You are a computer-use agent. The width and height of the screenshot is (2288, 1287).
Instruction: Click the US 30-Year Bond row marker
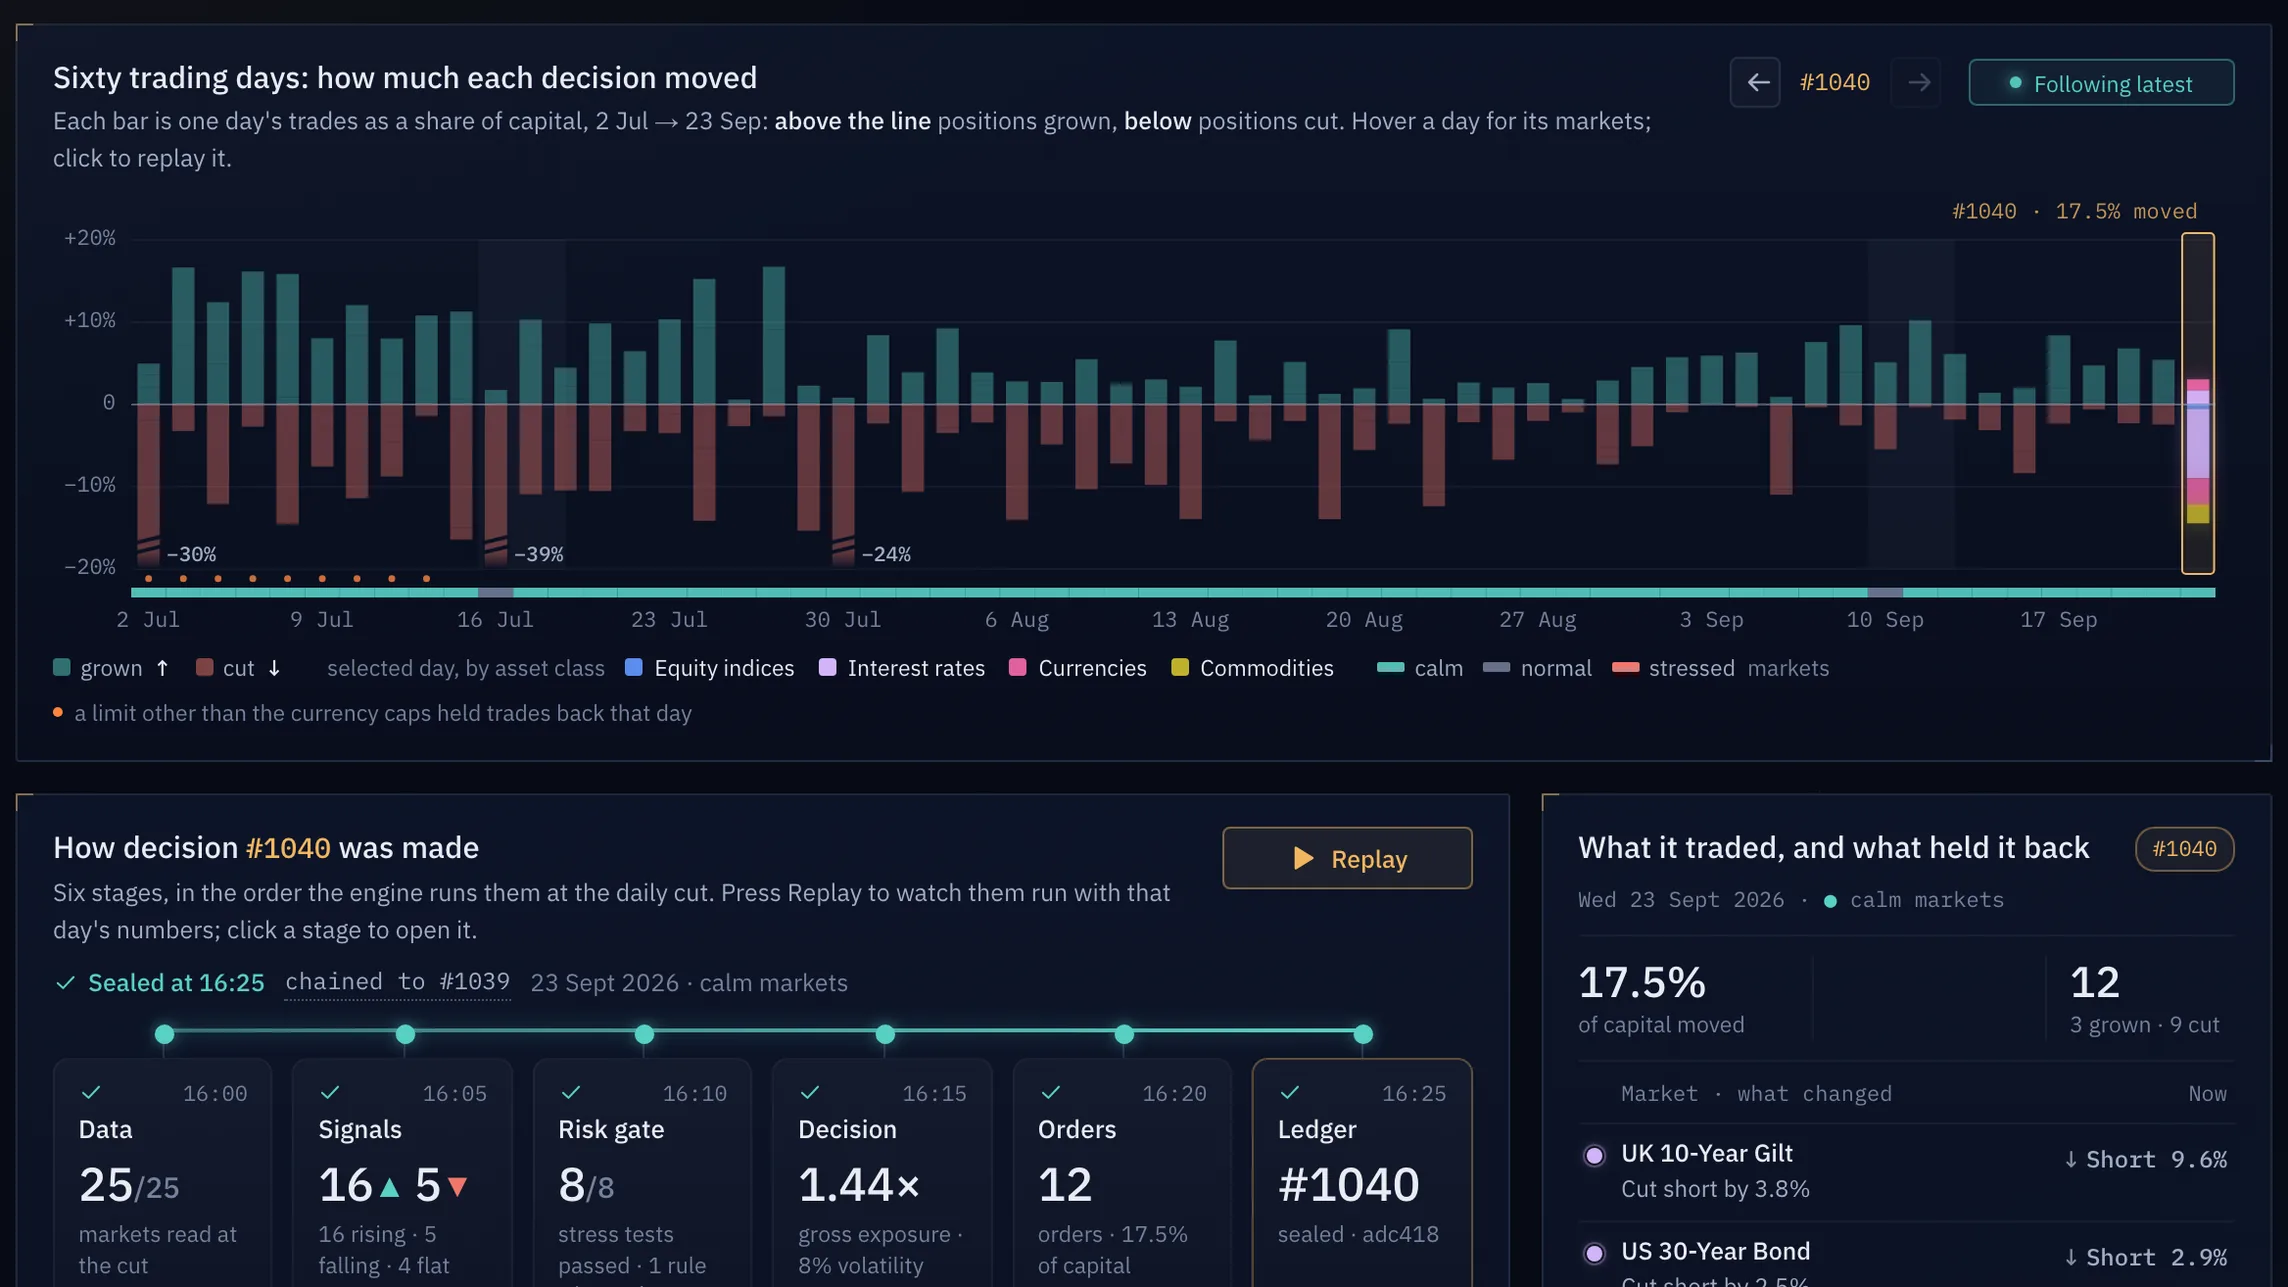[x=1594, y=1253]
